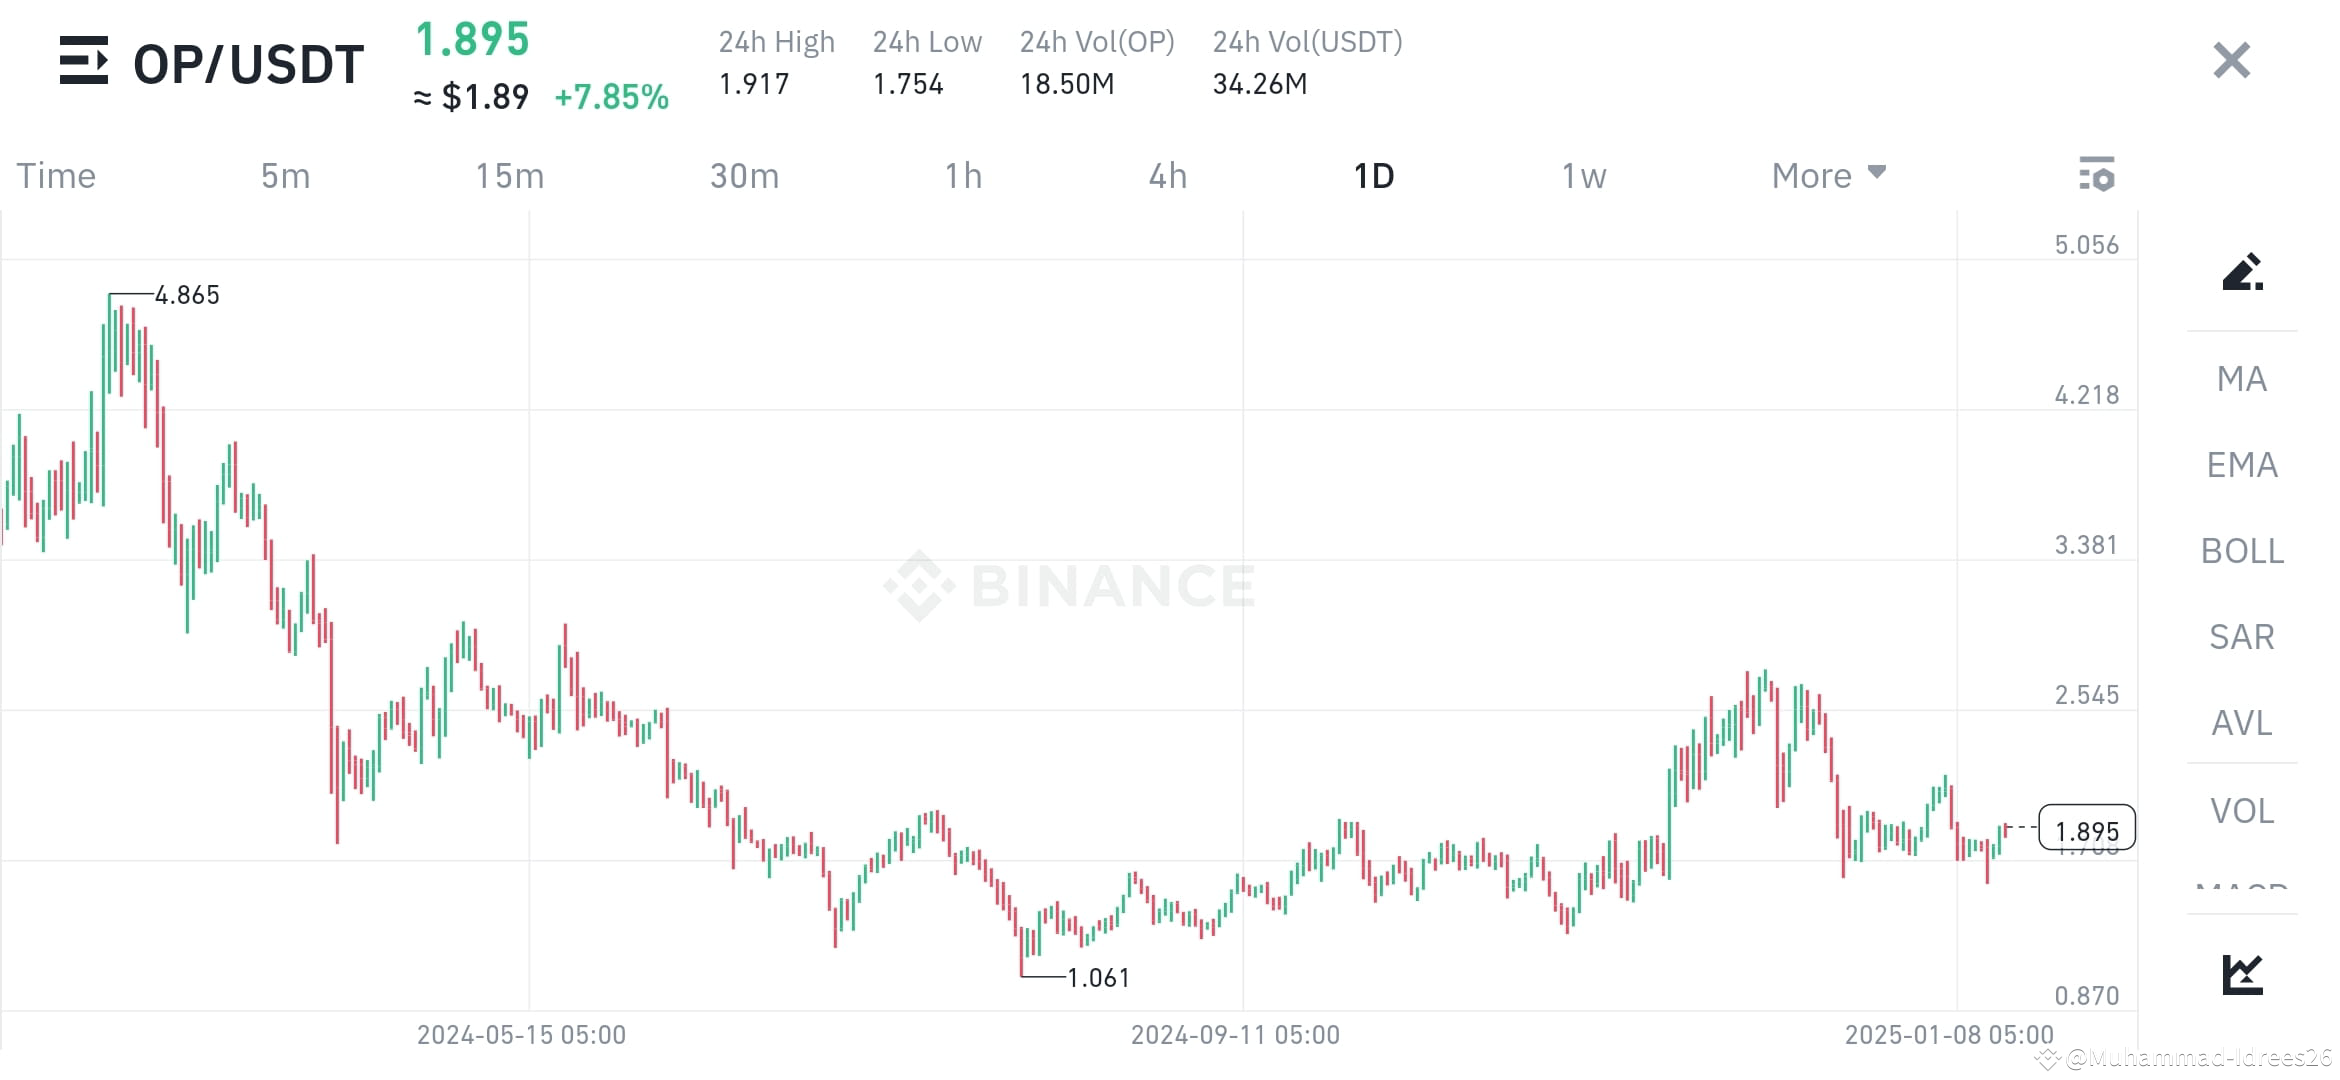Viewport: 2340px width, 1080px height.
Task: Select the 30m interval
Action: [x=744, y=174]
